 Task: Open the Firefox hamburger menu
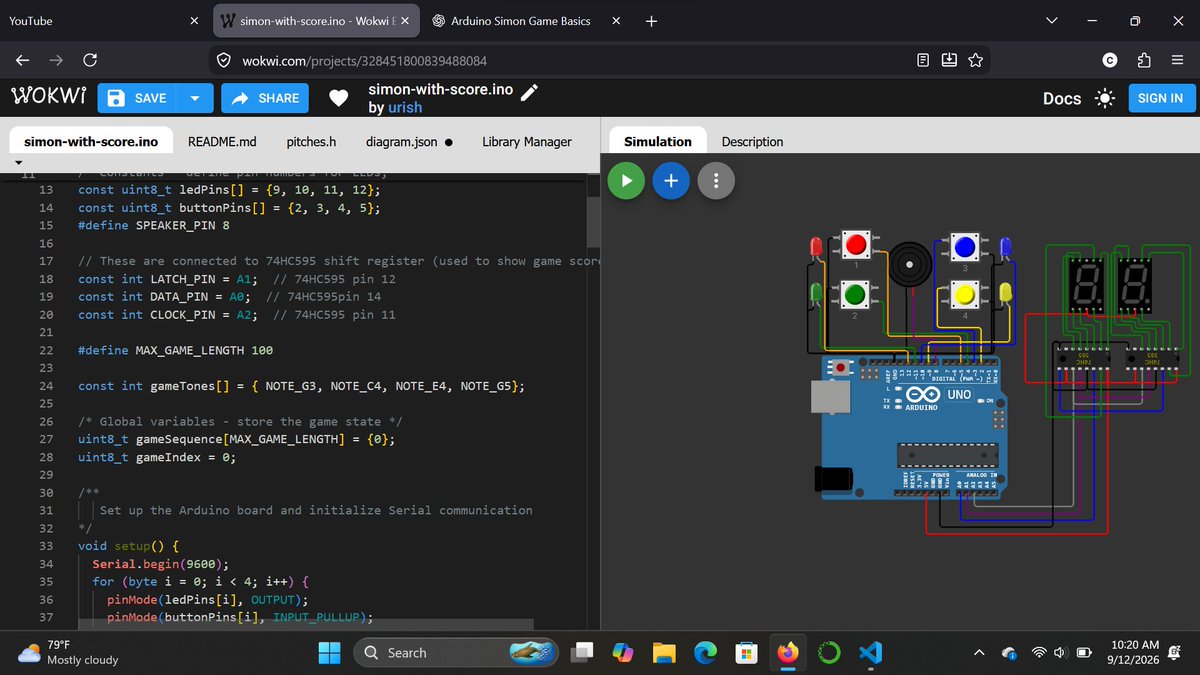(1177, 61)
